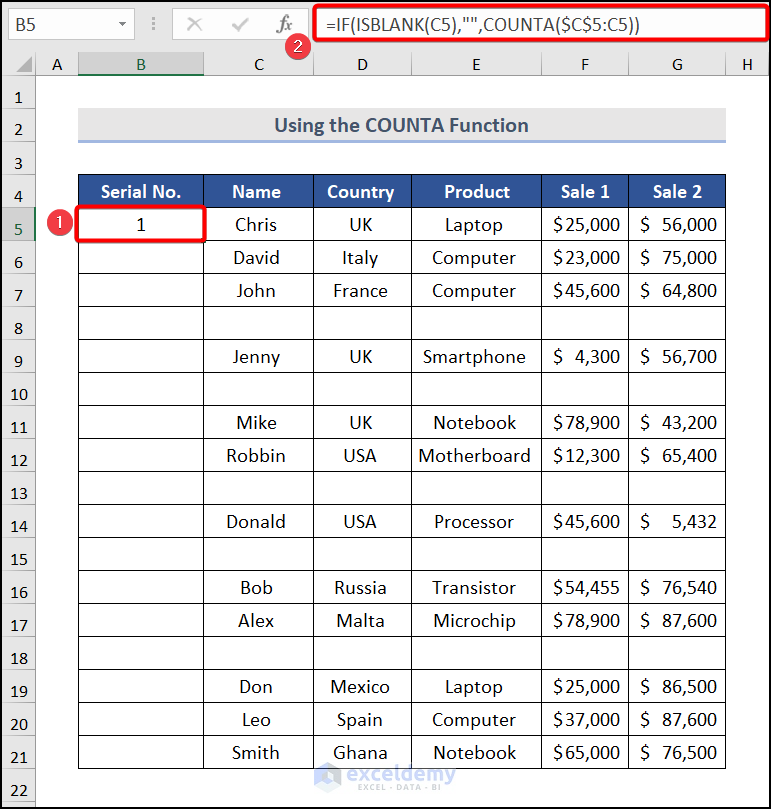
Task: Select column G header
Action: click(677, 65)
